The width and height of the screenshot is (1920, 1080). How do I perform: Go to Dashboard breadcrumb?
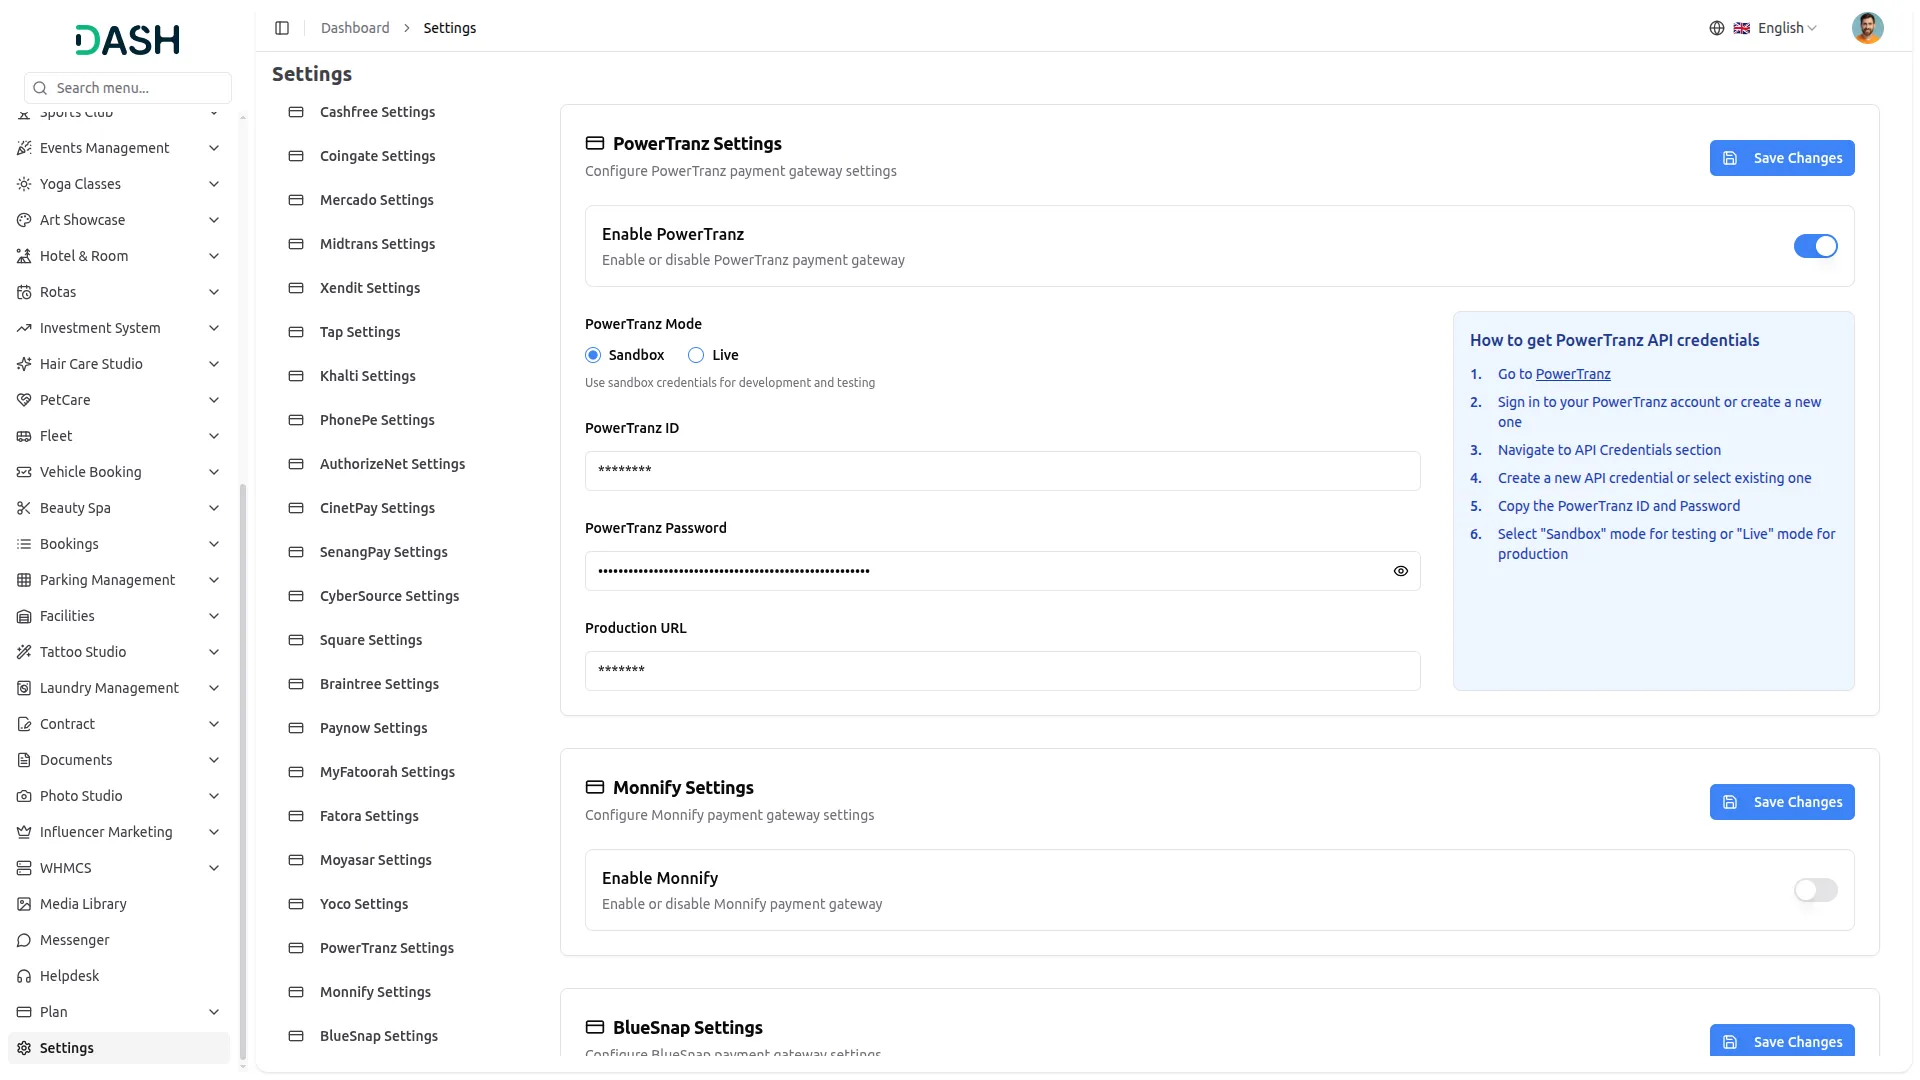(x=355, y=28)
